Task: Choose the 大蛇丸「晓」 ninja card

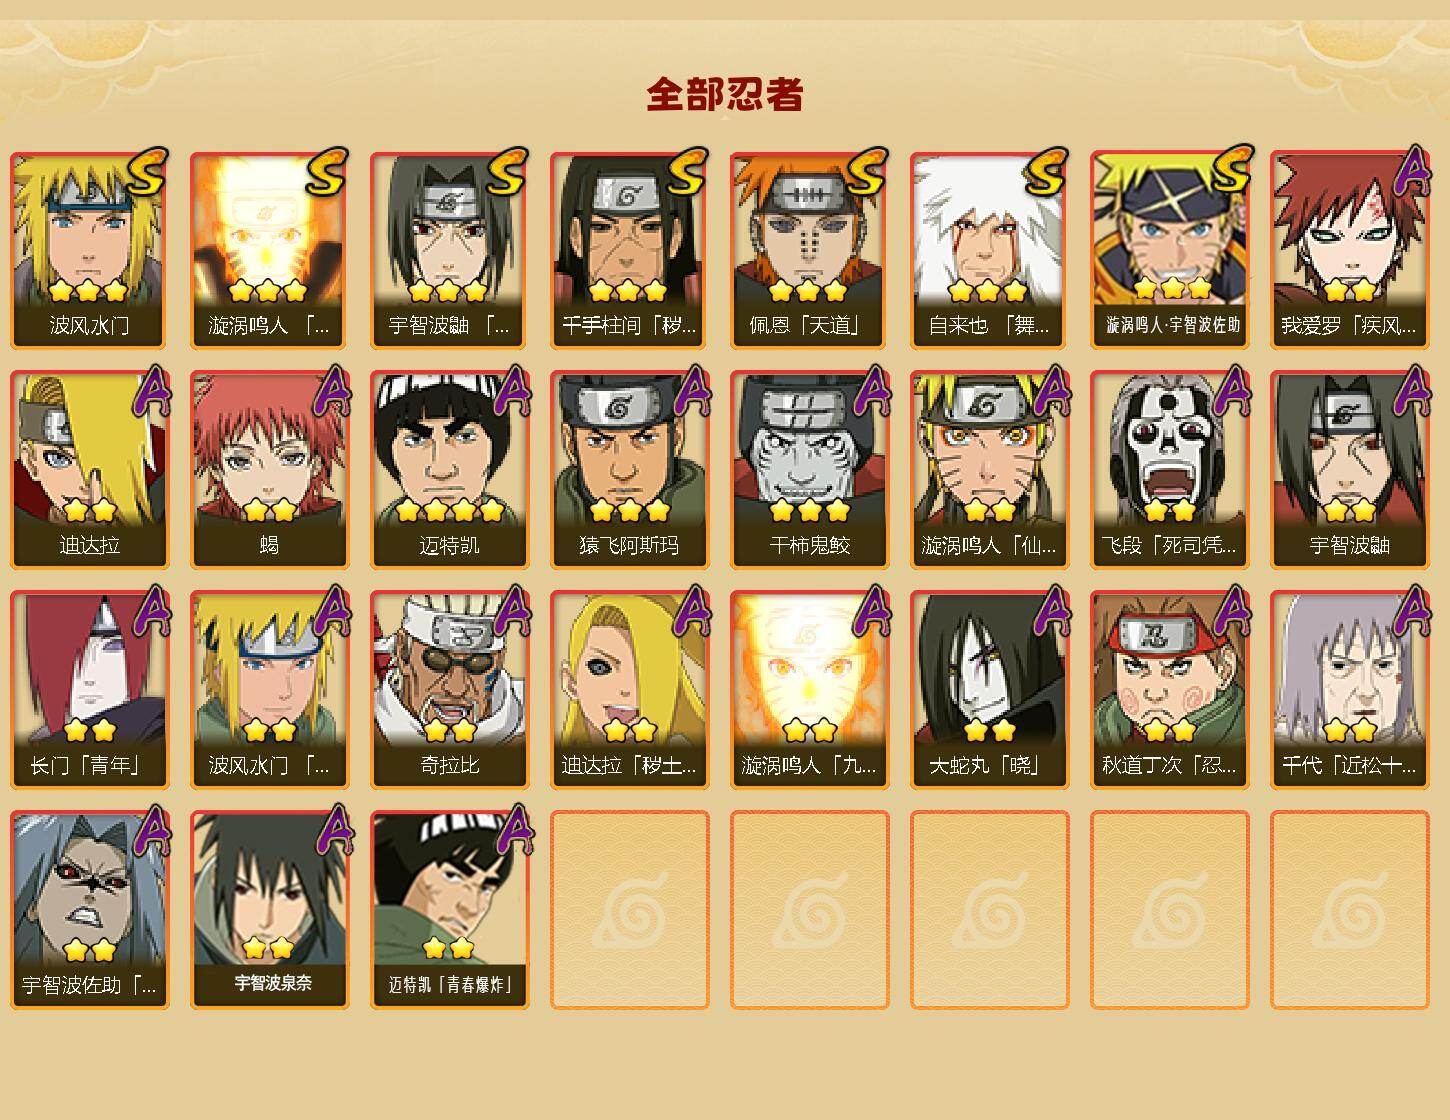Action: [x=989, y=690]
